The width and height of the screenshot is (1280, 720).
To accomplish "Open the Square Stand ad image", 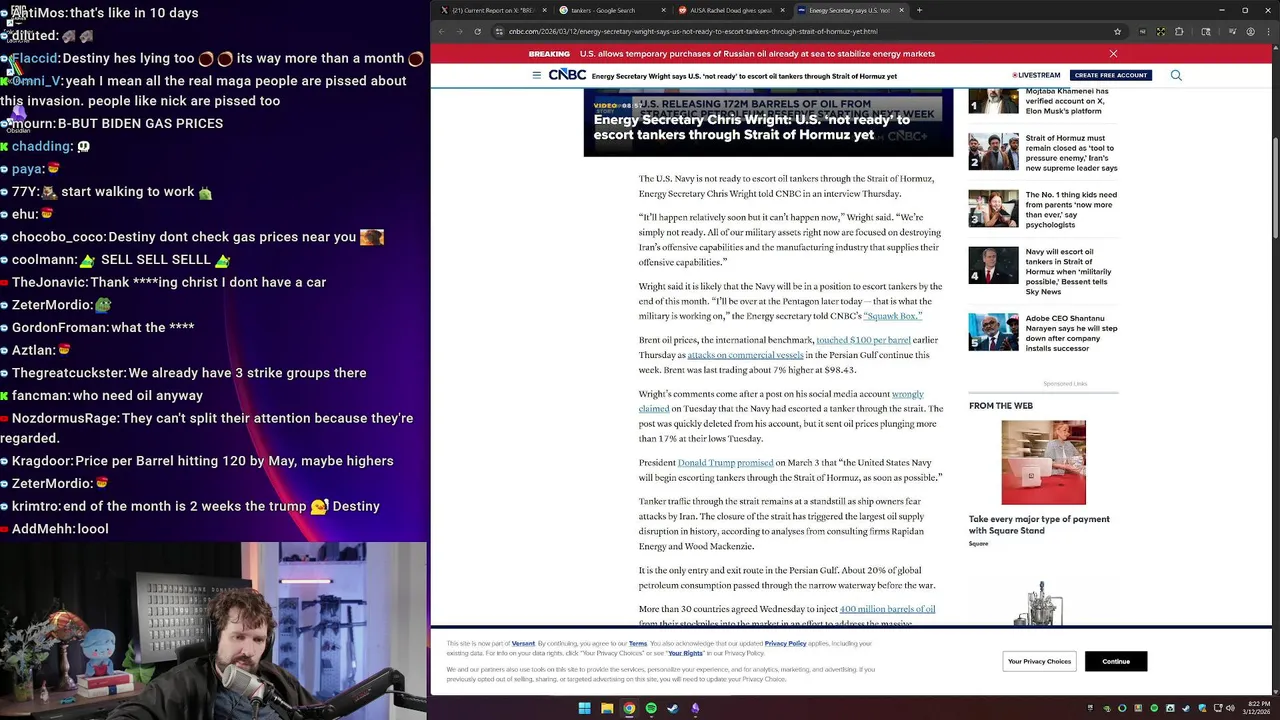I will [x=1043, y=462].
